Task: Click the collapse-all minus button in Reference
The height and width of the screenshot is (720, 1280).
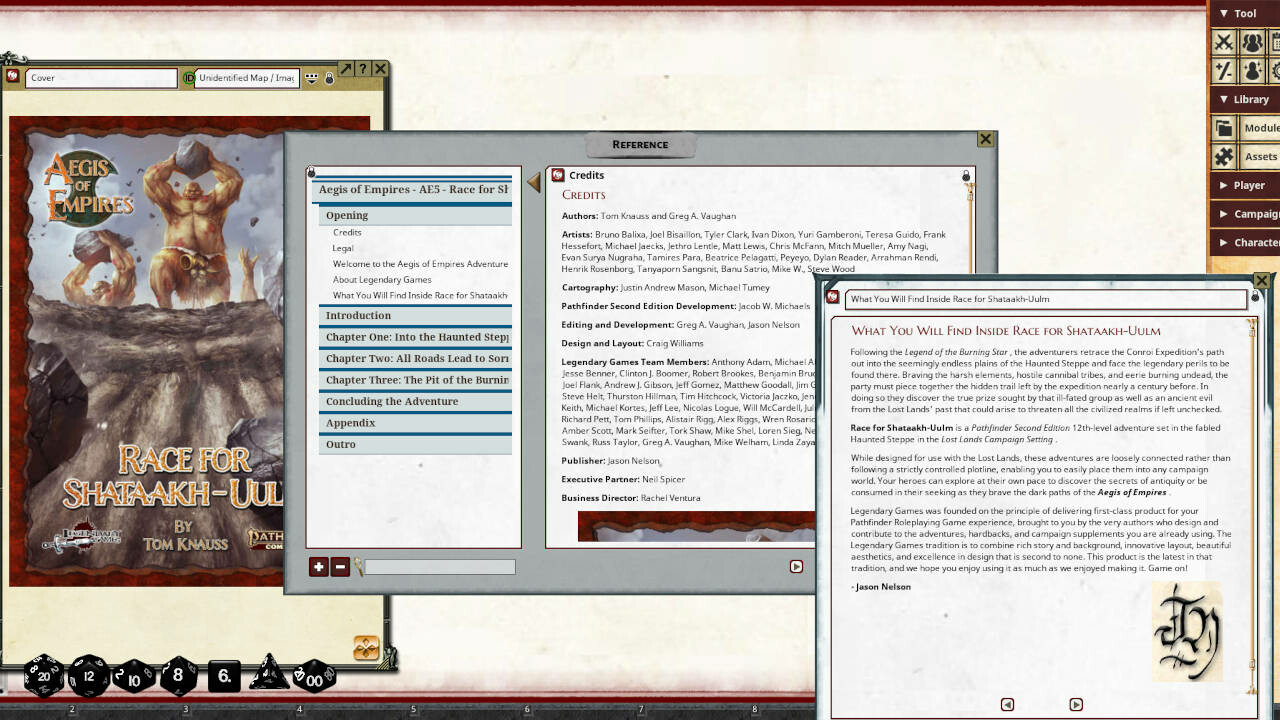Action: [340, 567]
